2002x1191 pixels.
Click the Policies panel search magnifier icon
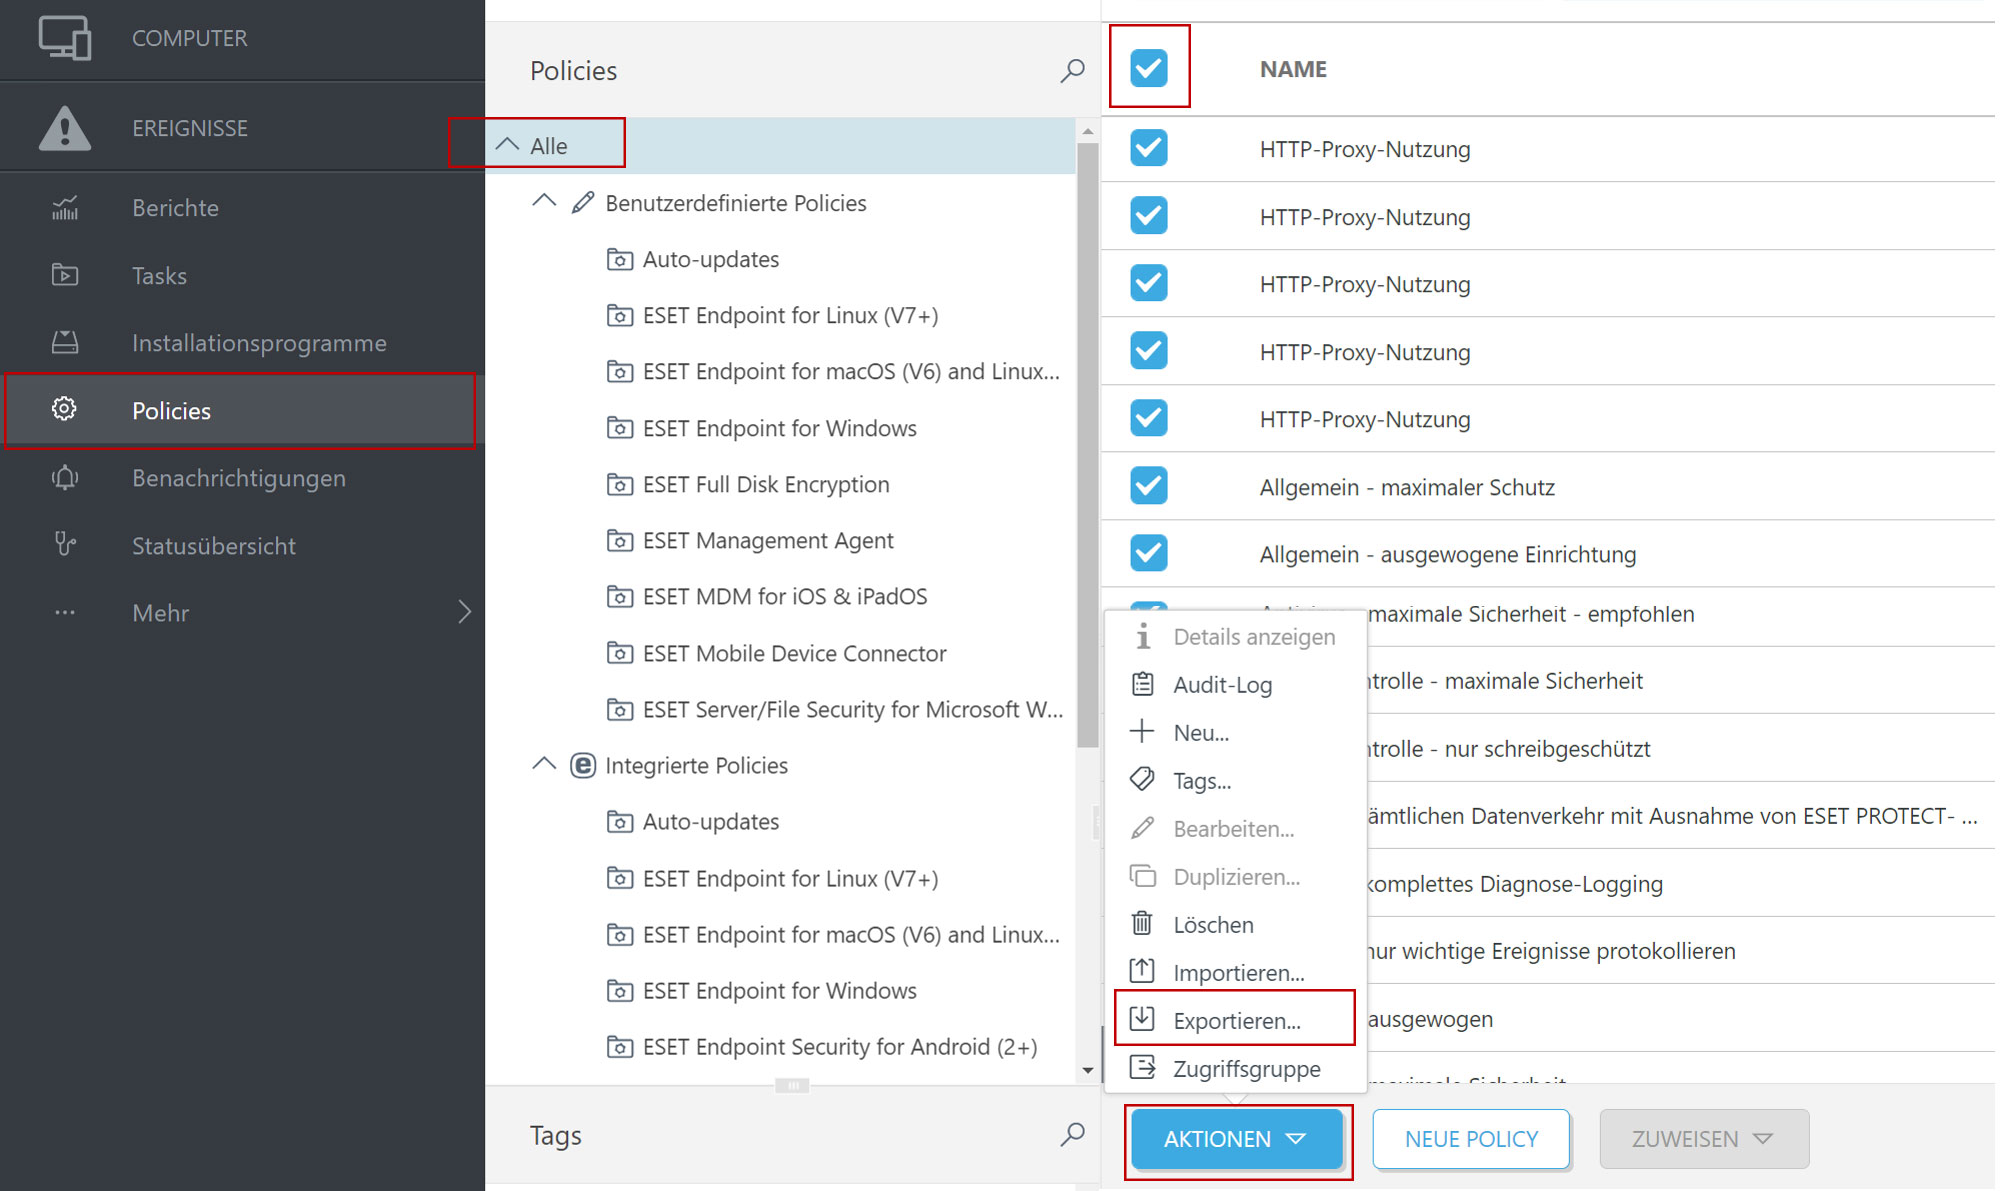pyautogui.click(x=1072, y=70)
